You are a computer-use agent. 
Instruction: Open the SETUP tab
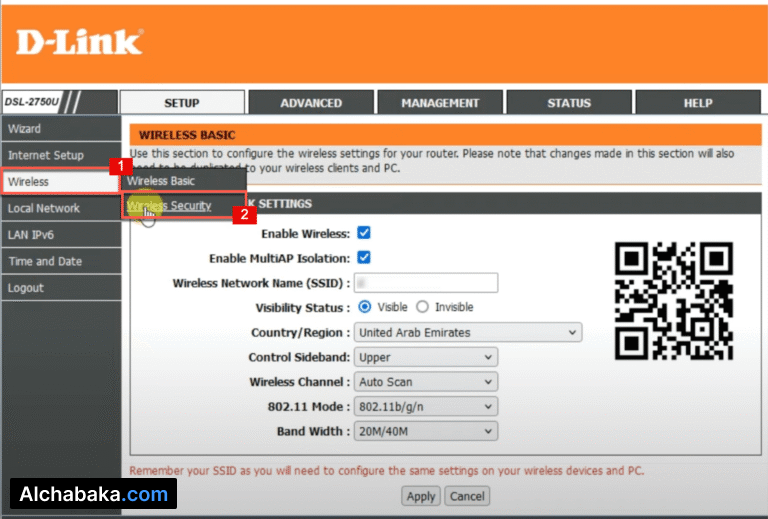(x=182, y=103)
